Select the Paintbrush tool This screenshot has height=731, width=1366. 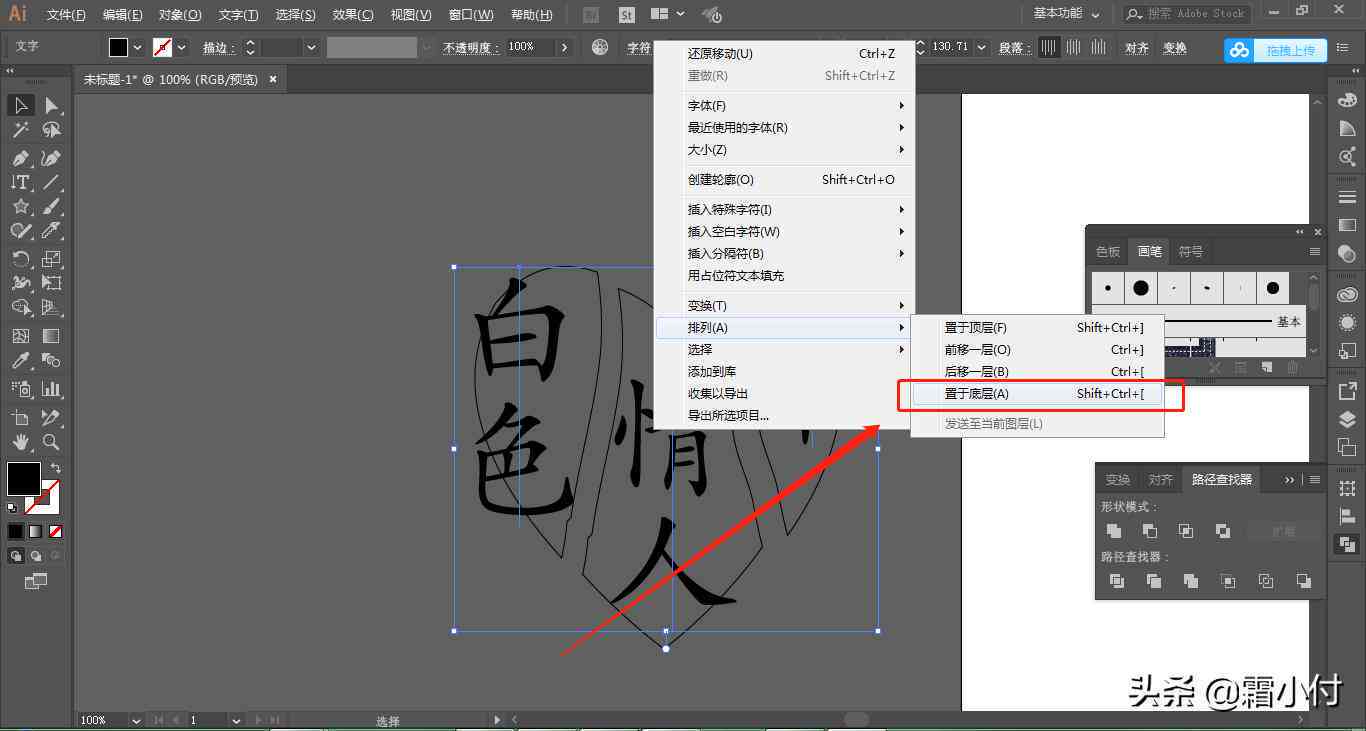[51, 206]
